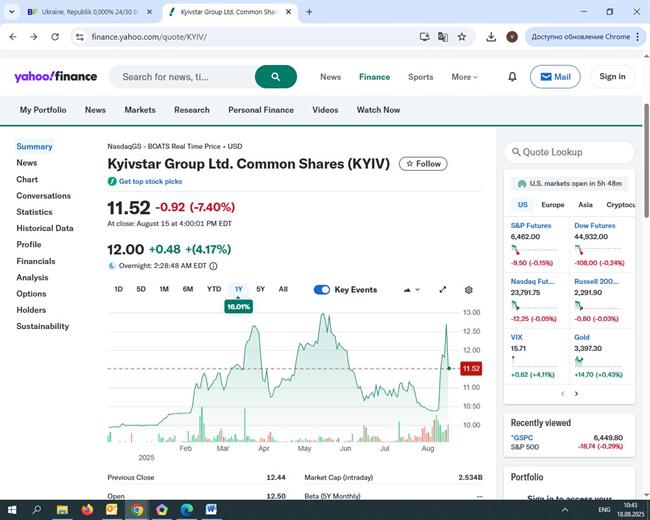Open Historical Data in sidebar
Image resolution: width=650 pixels, height=520 pixels.
(45, 228)
